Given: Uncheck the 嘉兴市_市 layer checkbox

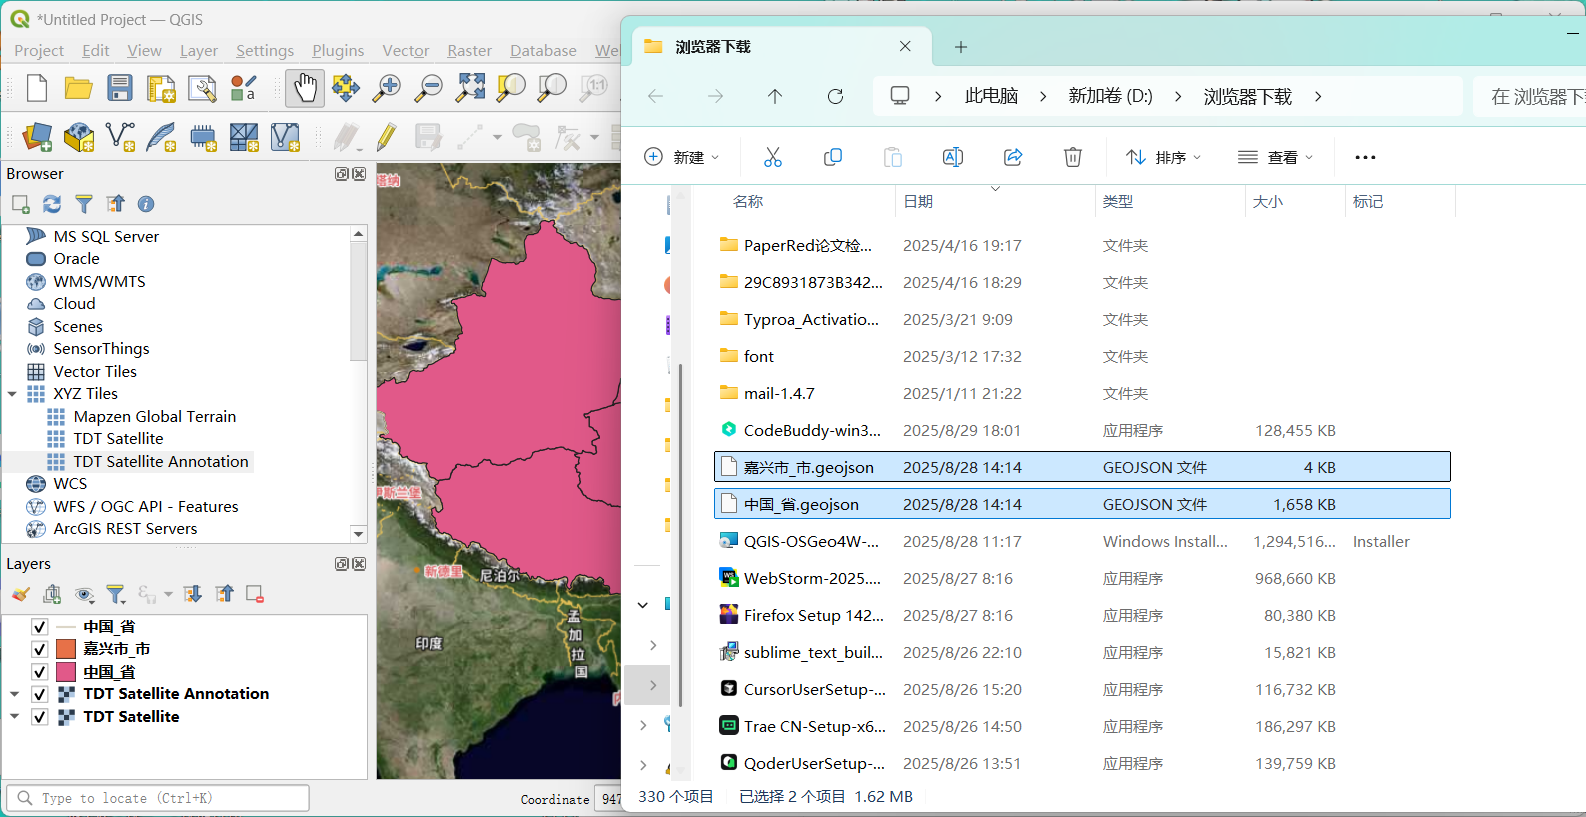Looking at the screenshot, I should 40,649.
